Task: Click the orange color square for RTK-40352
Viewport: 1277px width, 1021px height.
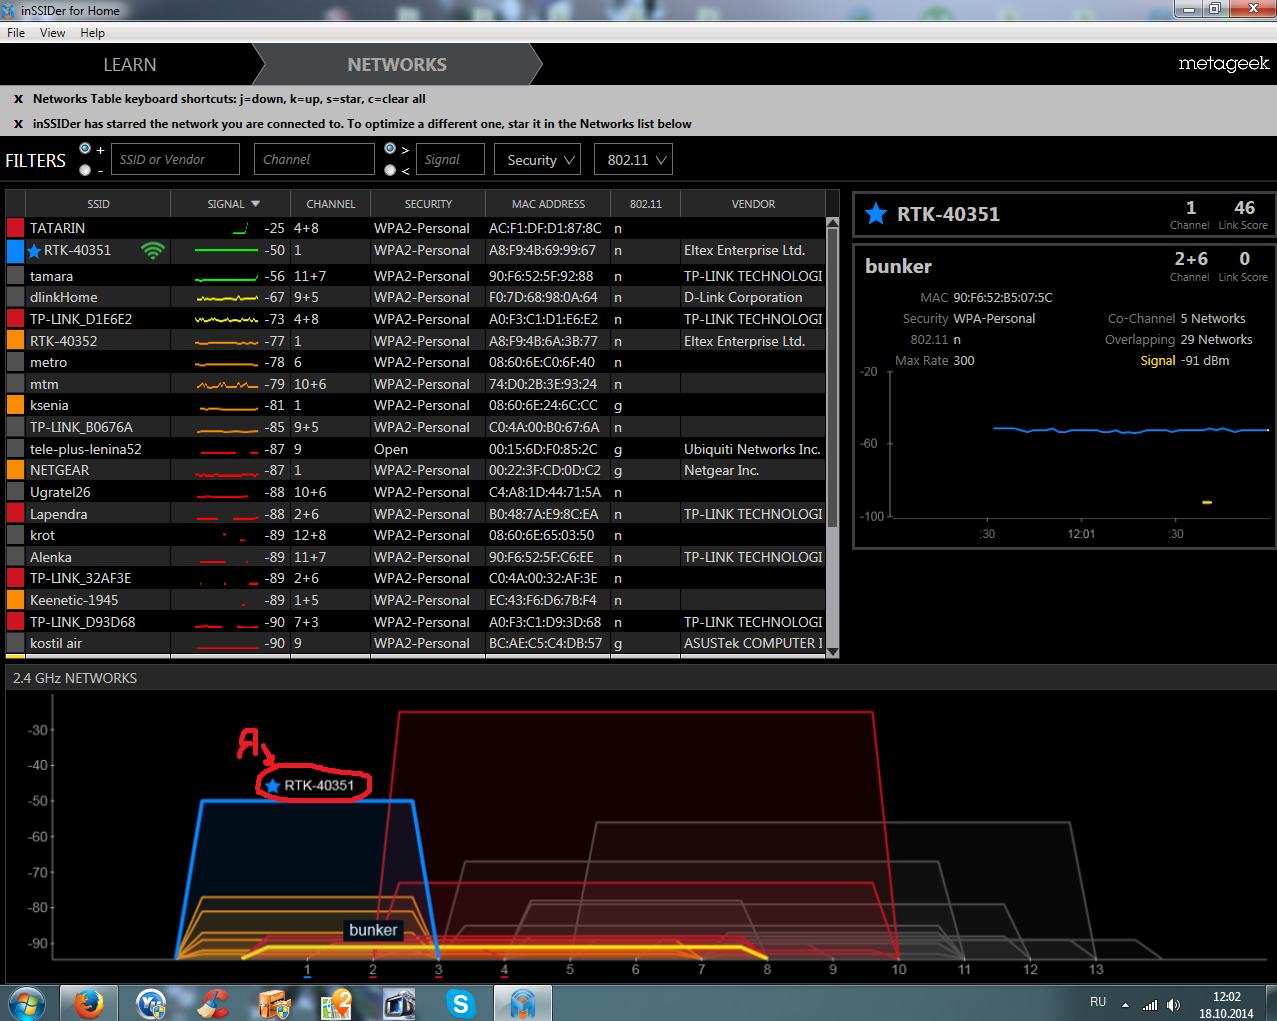Action: click(15, 341)
